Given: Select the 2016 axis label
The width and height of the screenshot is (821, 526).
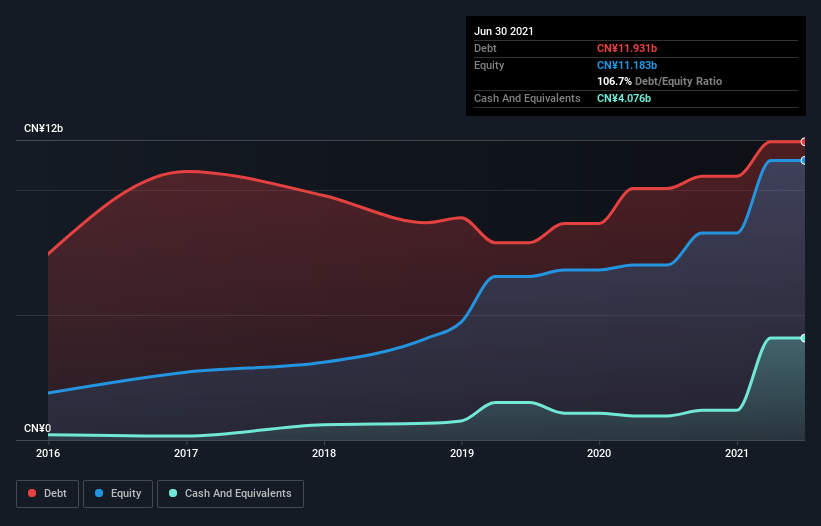Looking at the screenshot, I should pos(48,453).
